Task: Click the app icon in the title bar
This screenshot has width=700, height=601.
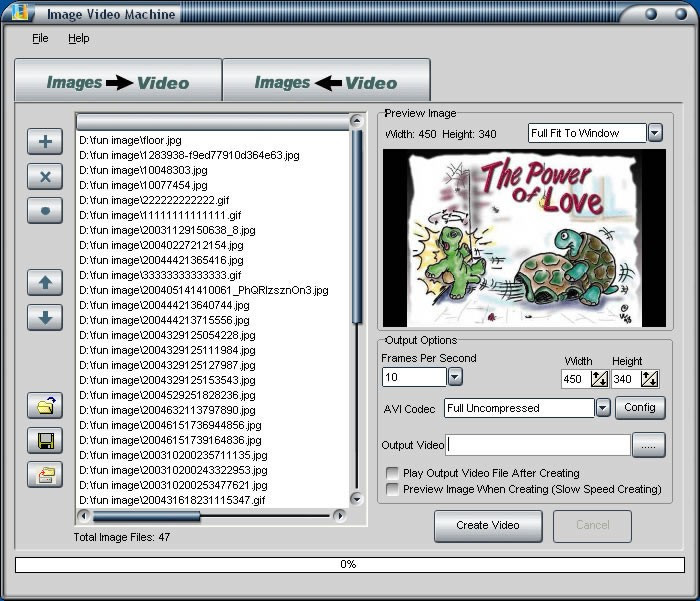Action: point(20,13)
